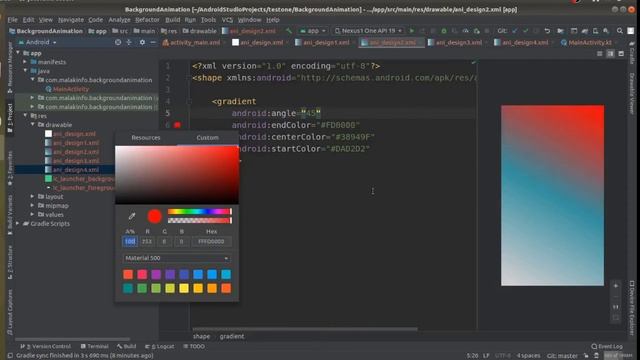Open Resource Manager side tab
The width and height of the screenshot is (640, 360).
click(10, 67)
